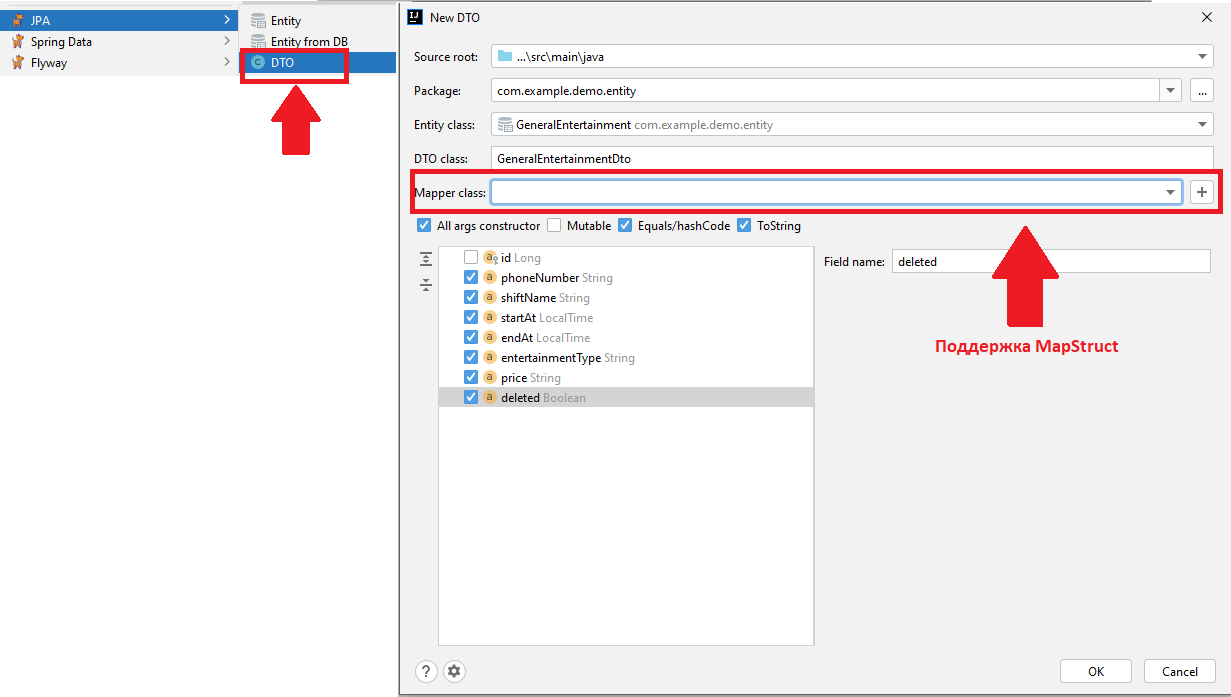Uncheck the price field checkbox
The width and height of the screenshot is (1231, 697).
(471, 378)
